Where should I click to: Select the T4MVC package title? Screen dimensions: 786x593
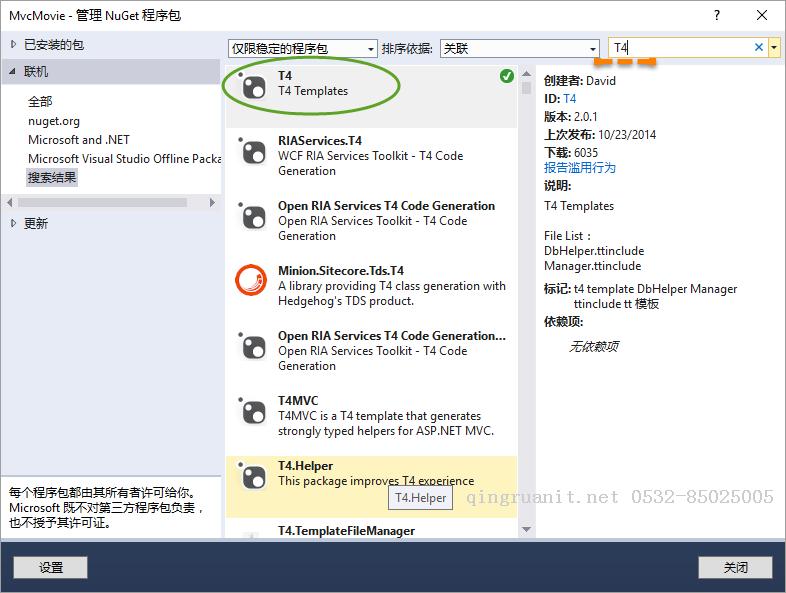click(x=298, y=401)
